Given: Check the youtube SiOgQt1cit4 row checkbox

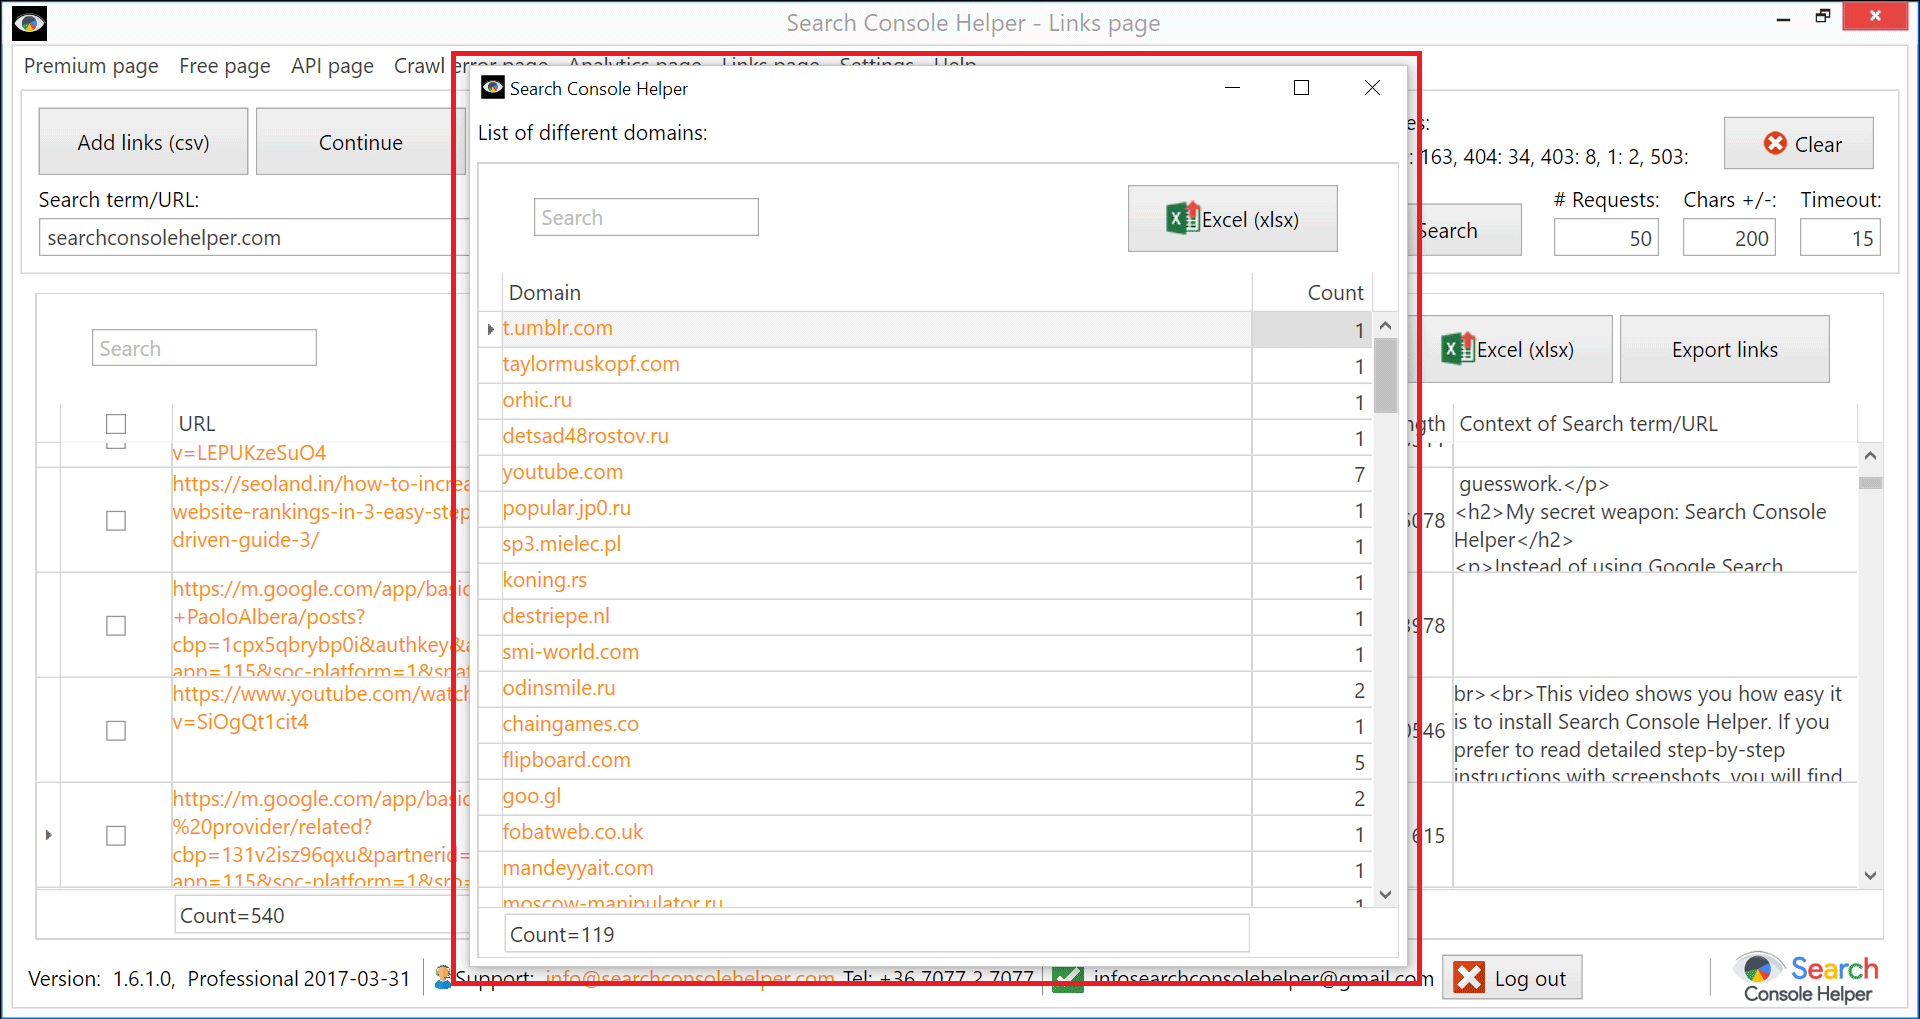Looking at the screenshot, I should [116, 731].
